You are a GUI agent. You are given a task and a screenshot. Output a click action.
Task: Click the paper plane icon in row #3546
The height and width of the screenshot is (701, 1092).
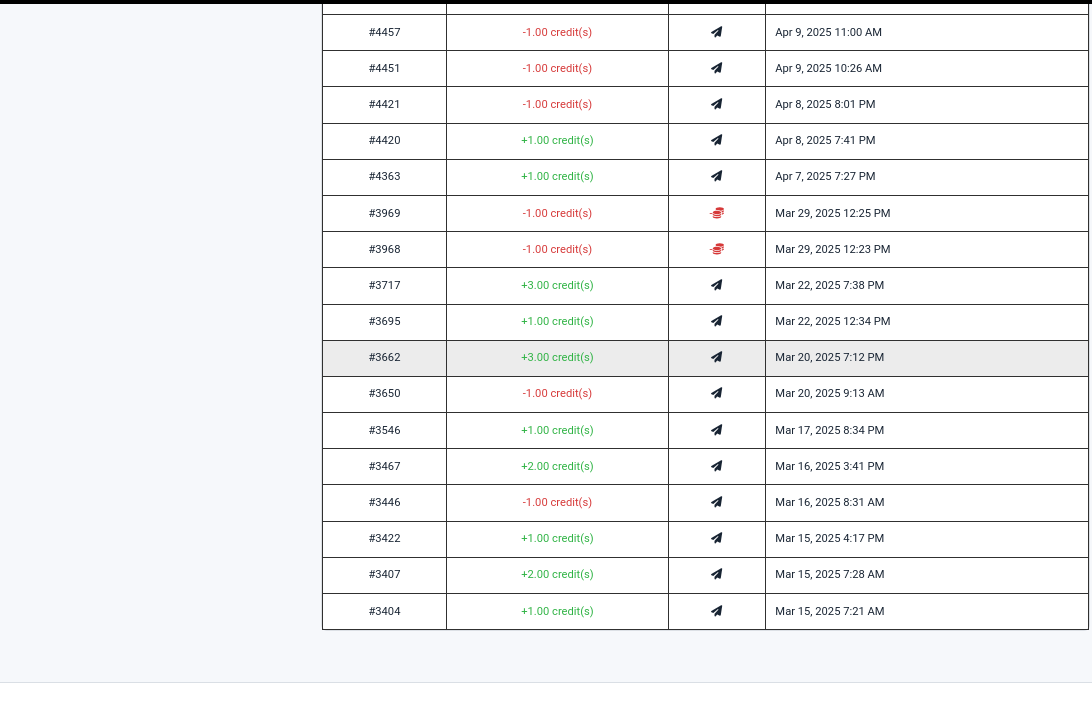[717, 430]
